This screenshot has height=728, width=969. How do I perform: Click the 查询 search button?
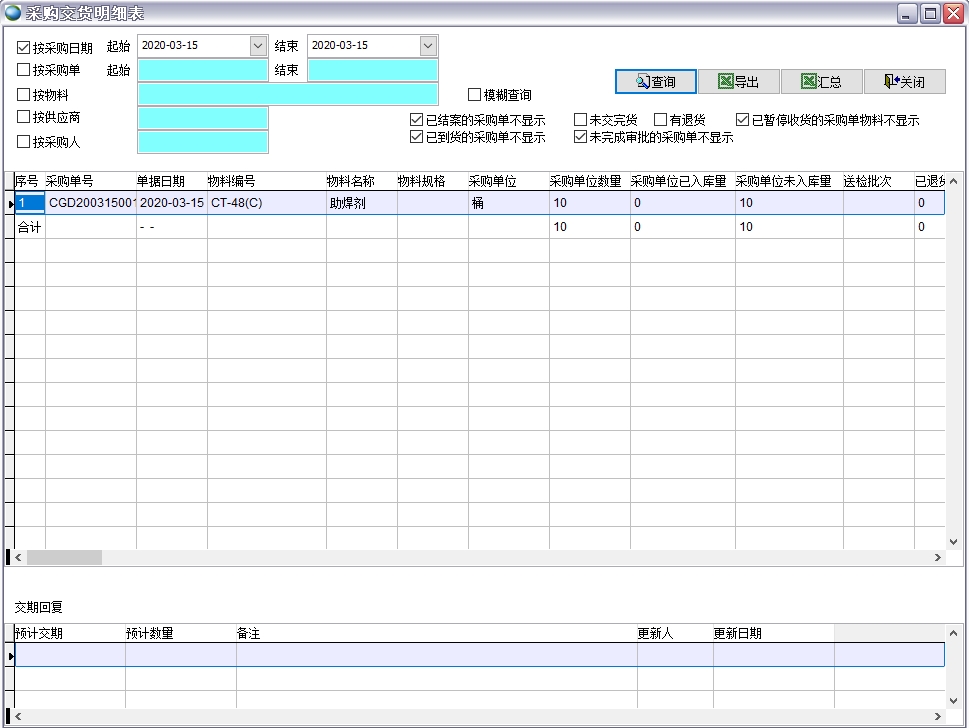pos(655,82)
